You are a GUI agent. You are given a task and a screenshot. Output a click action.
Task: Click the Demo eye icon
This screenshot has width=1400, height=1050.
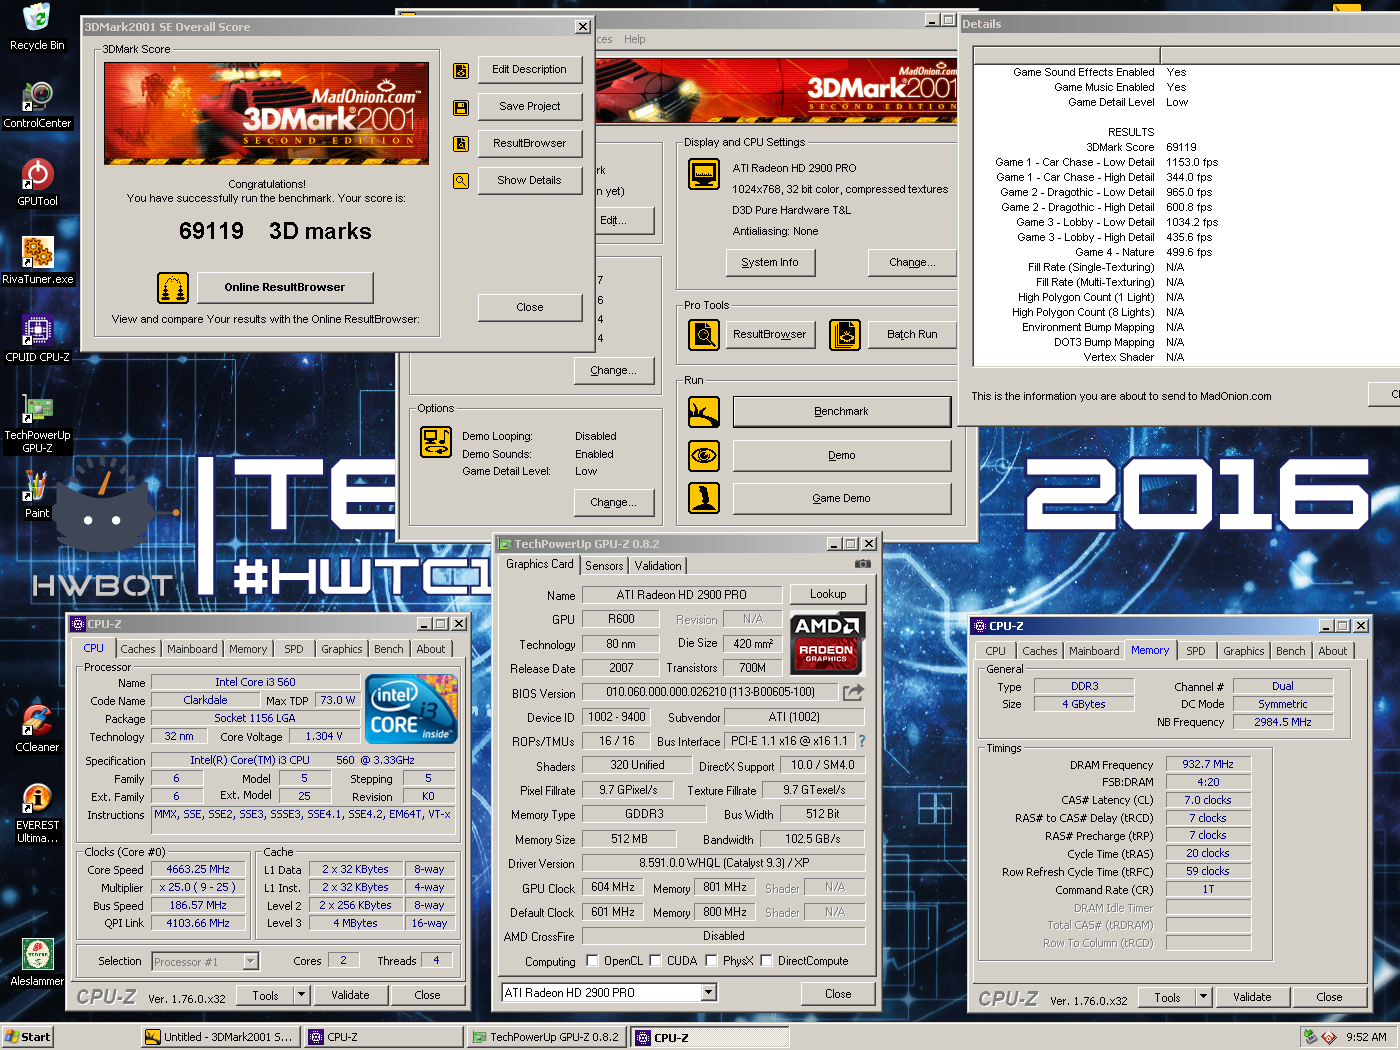coord(704,456)
